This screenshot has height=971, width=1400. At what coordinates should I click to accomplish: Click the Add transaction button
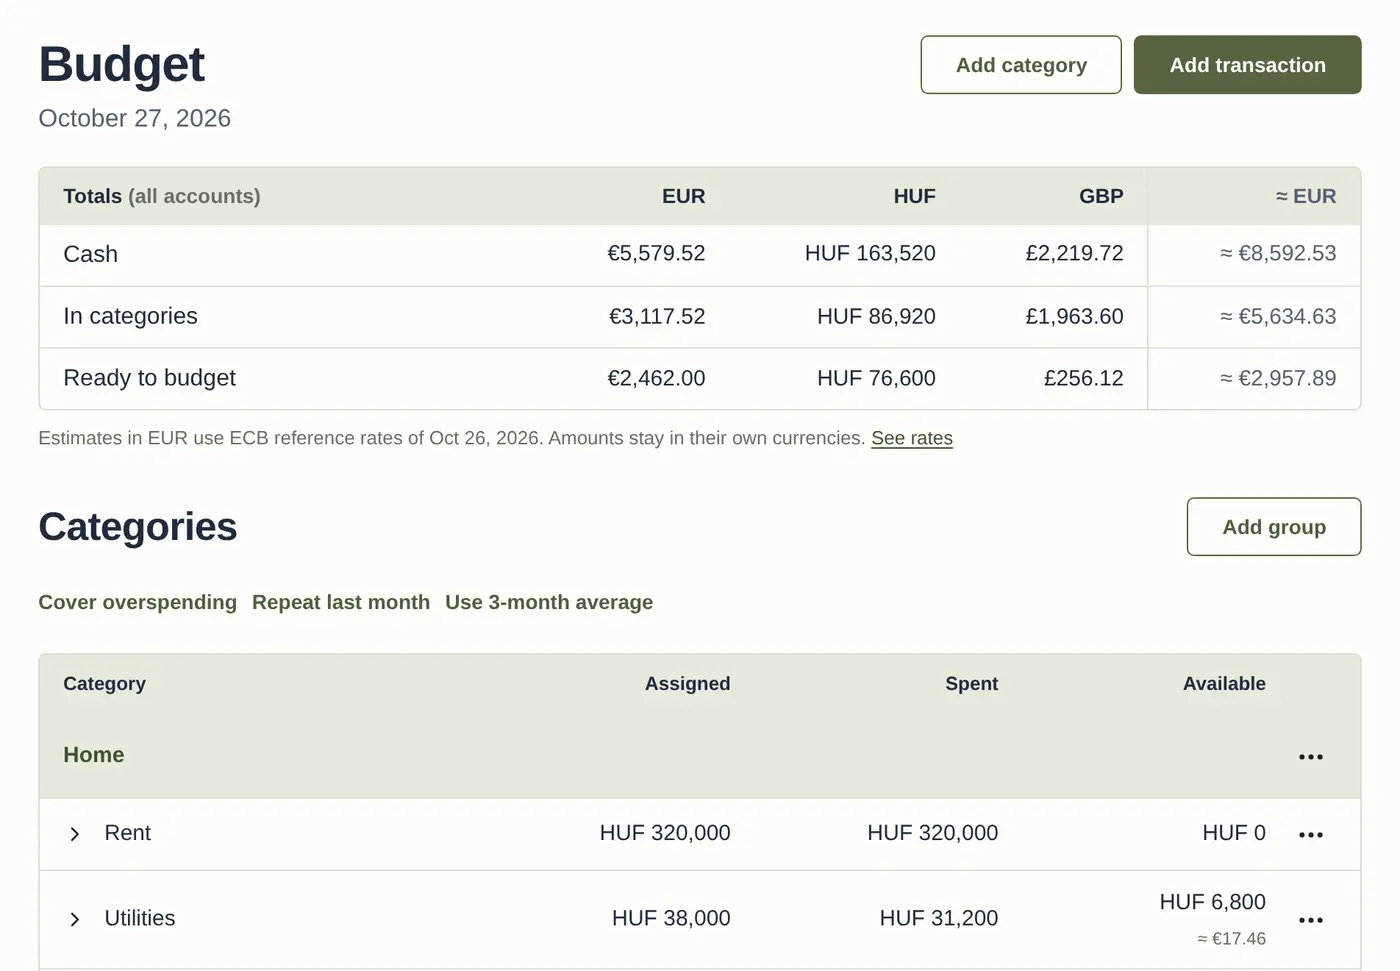[x=1247, y=65]
